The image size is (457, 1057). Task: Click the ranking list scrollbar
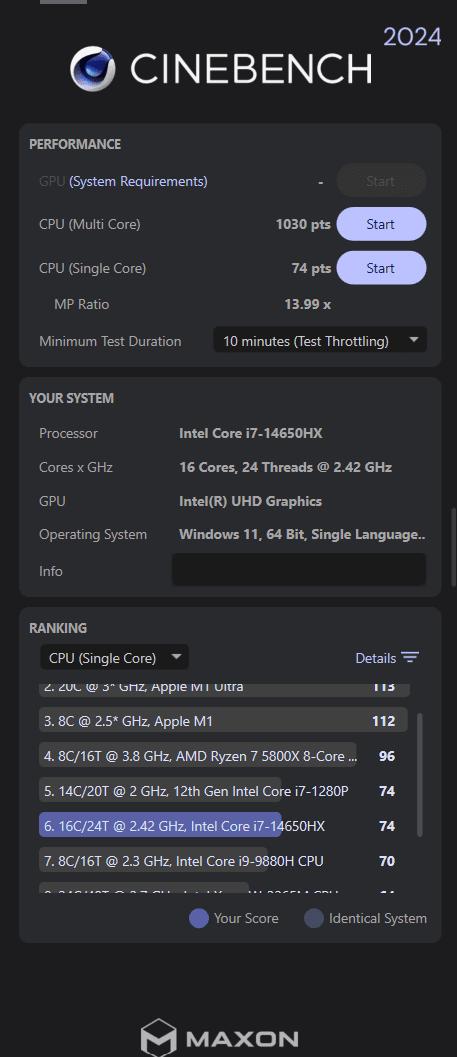click(x=421, y=775)
